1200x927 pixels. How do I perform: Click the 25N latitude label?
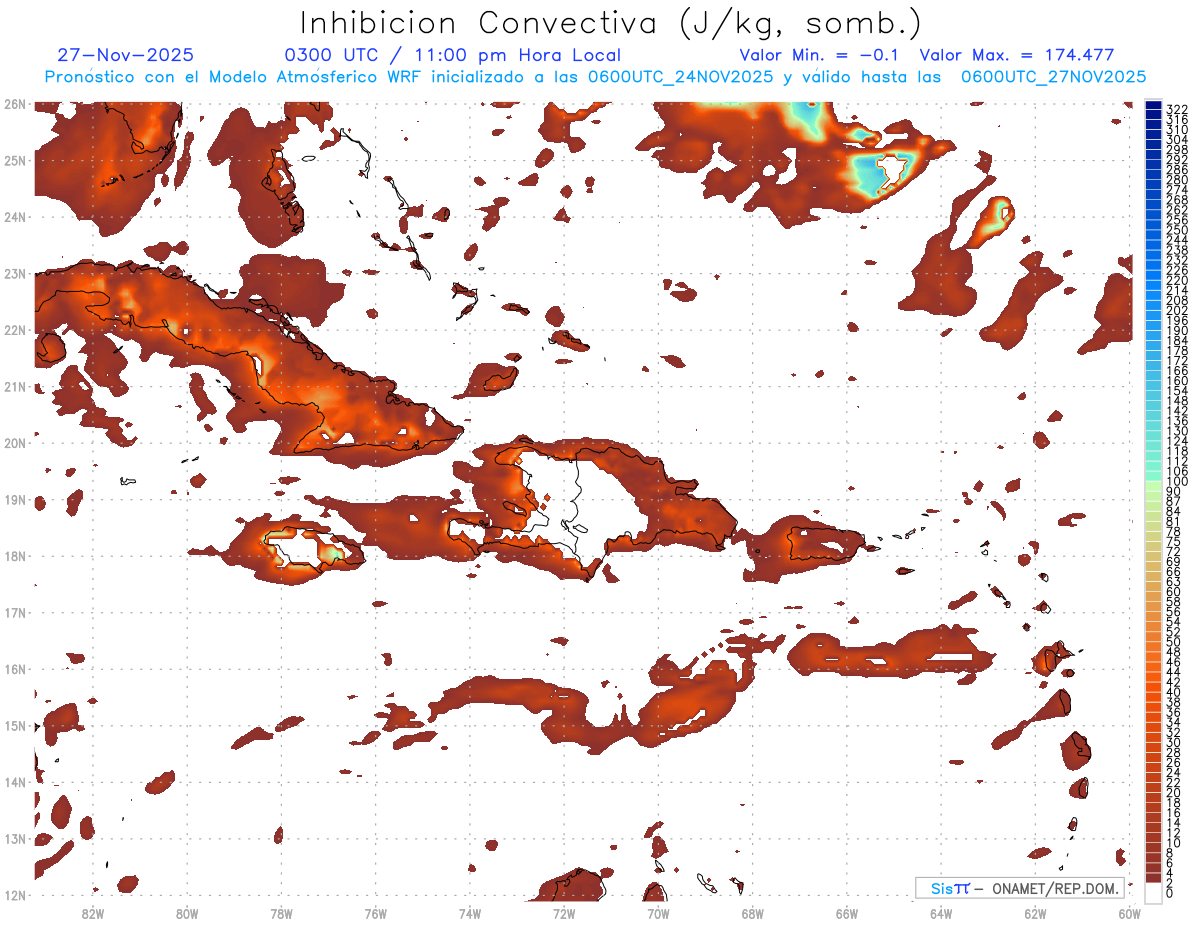(x=15, y=160)
